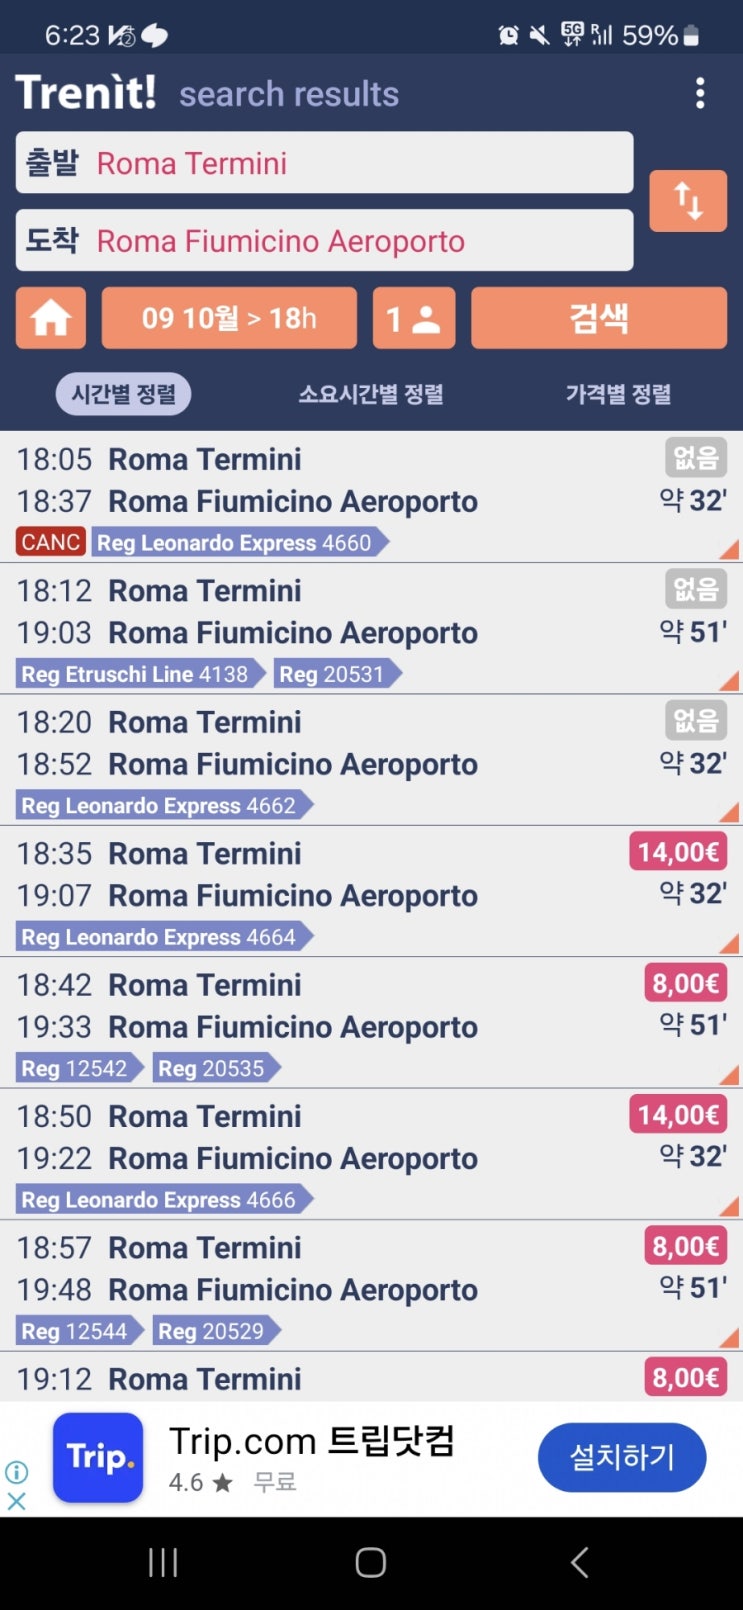
Task: Tap Android back navigation button
Action: click(x=579, y=1562)
